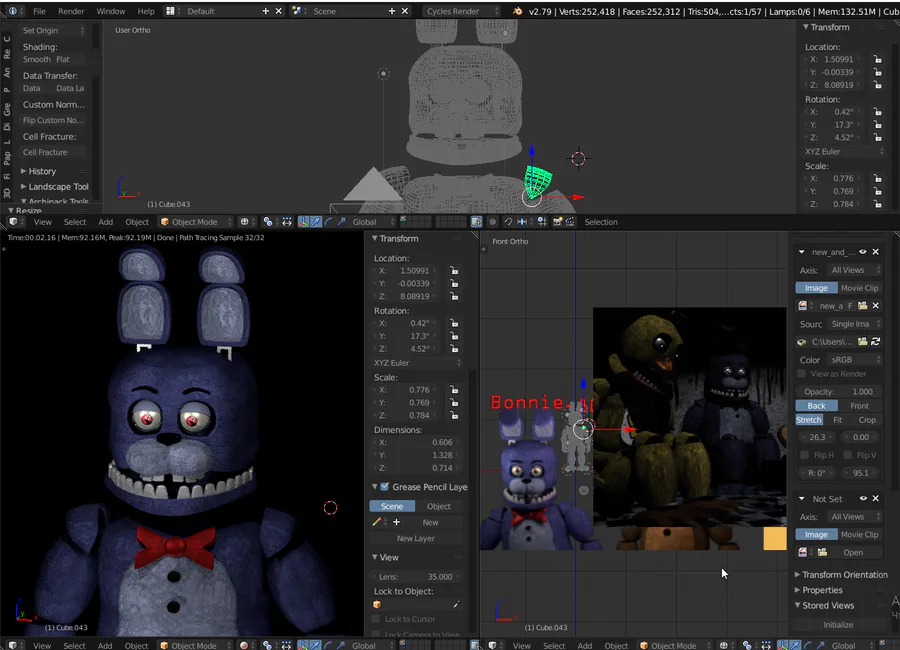Open the Window menu

pyautogui.click(x=110, y=11)
